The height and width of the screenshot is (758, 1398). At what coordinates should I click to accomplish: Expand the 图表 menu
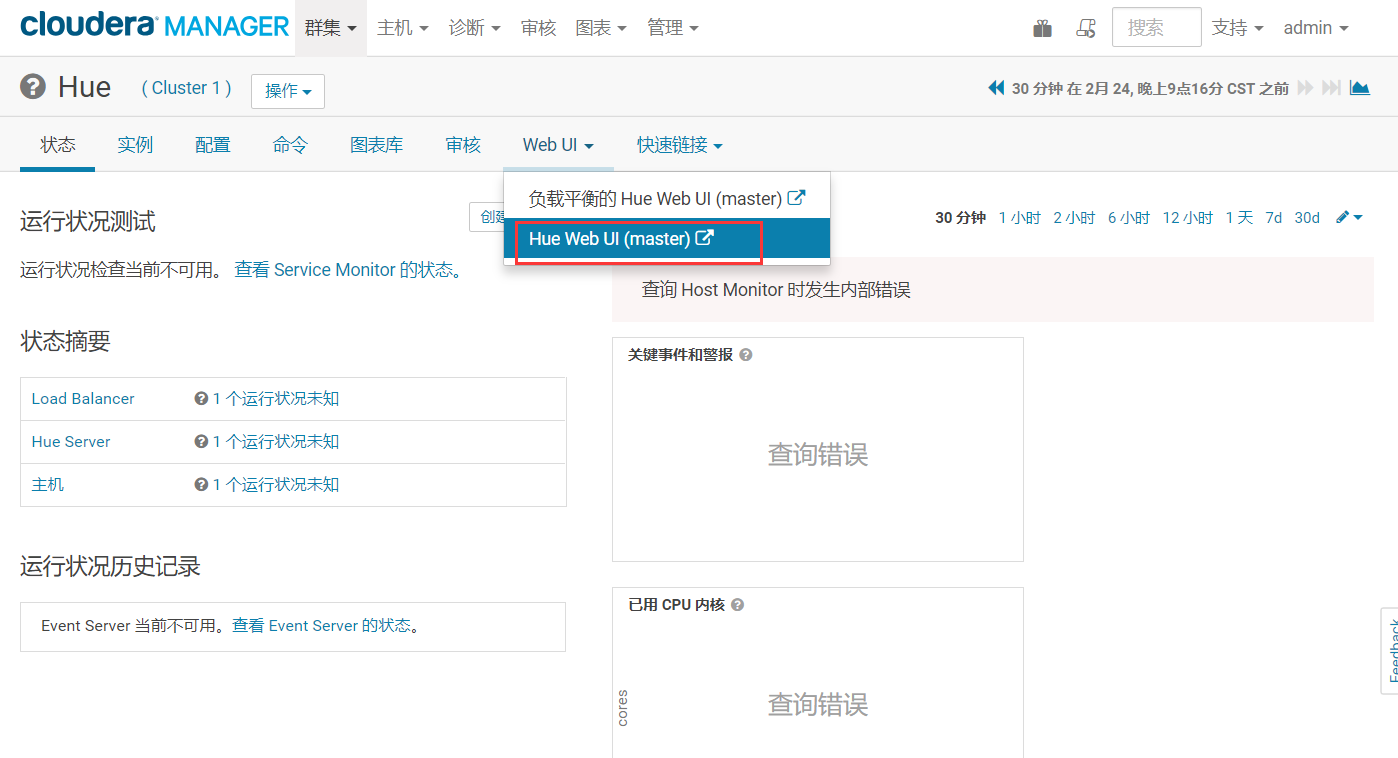click(x=601, y=28)
